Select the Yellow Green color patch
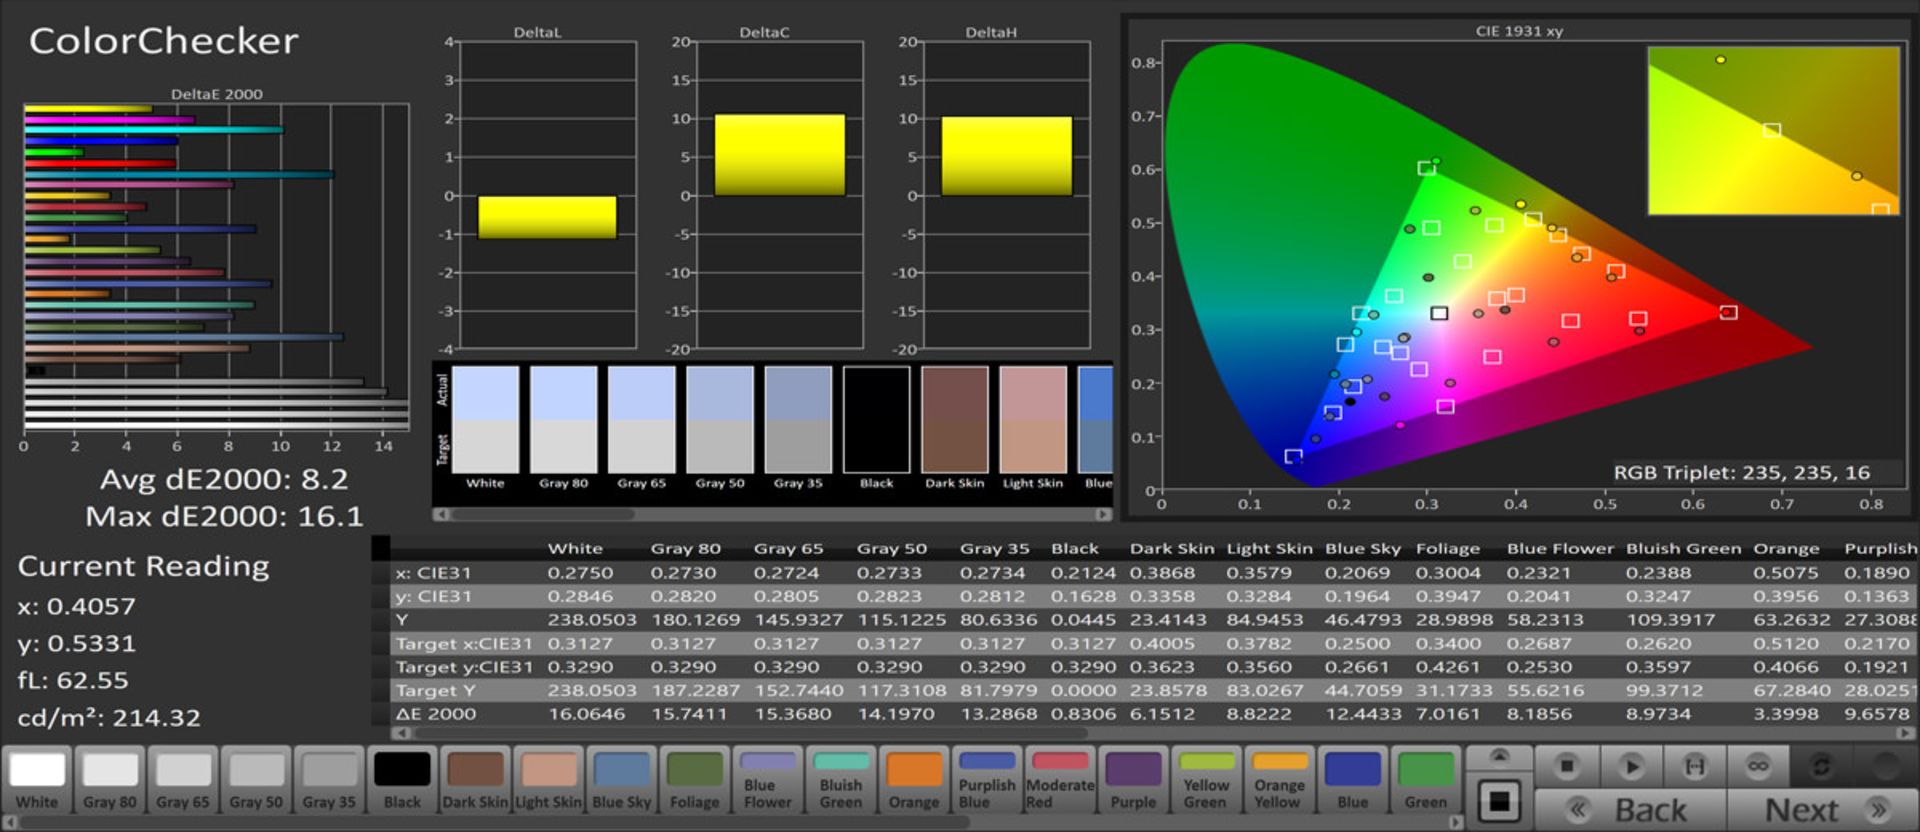The image size is (1920, 832). tap(1206, 779)
